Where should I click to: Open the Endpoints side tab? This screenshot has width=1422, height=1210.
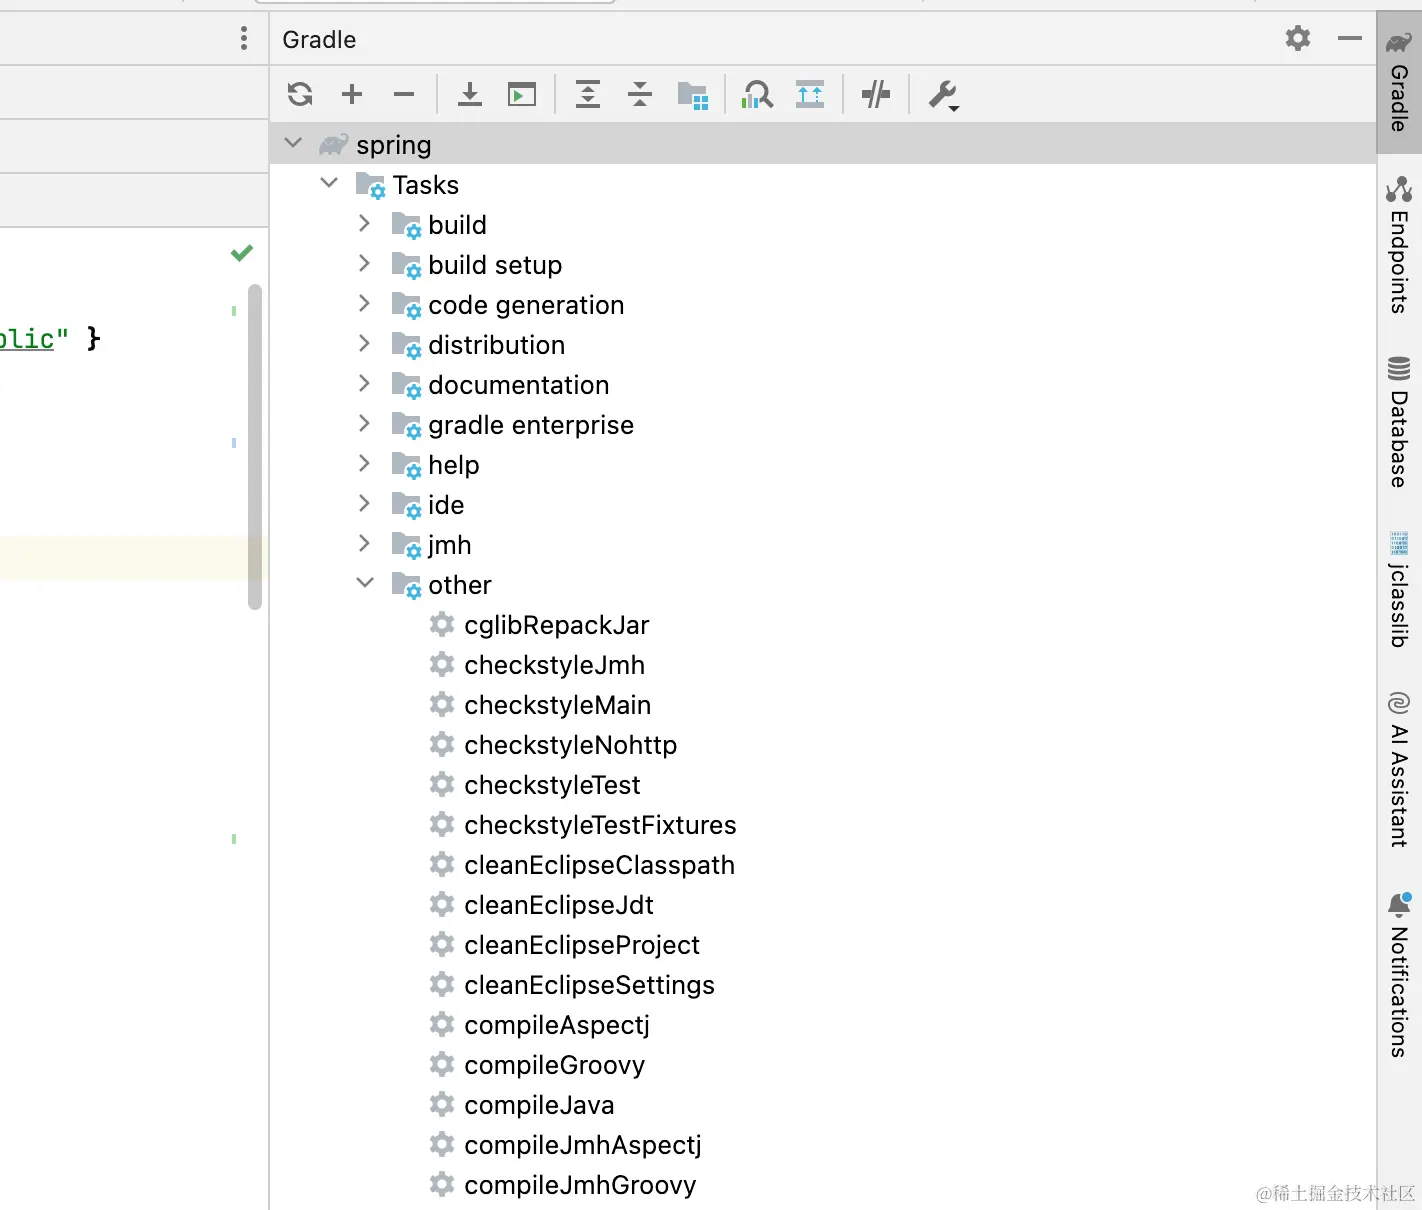coord(1399,245)
